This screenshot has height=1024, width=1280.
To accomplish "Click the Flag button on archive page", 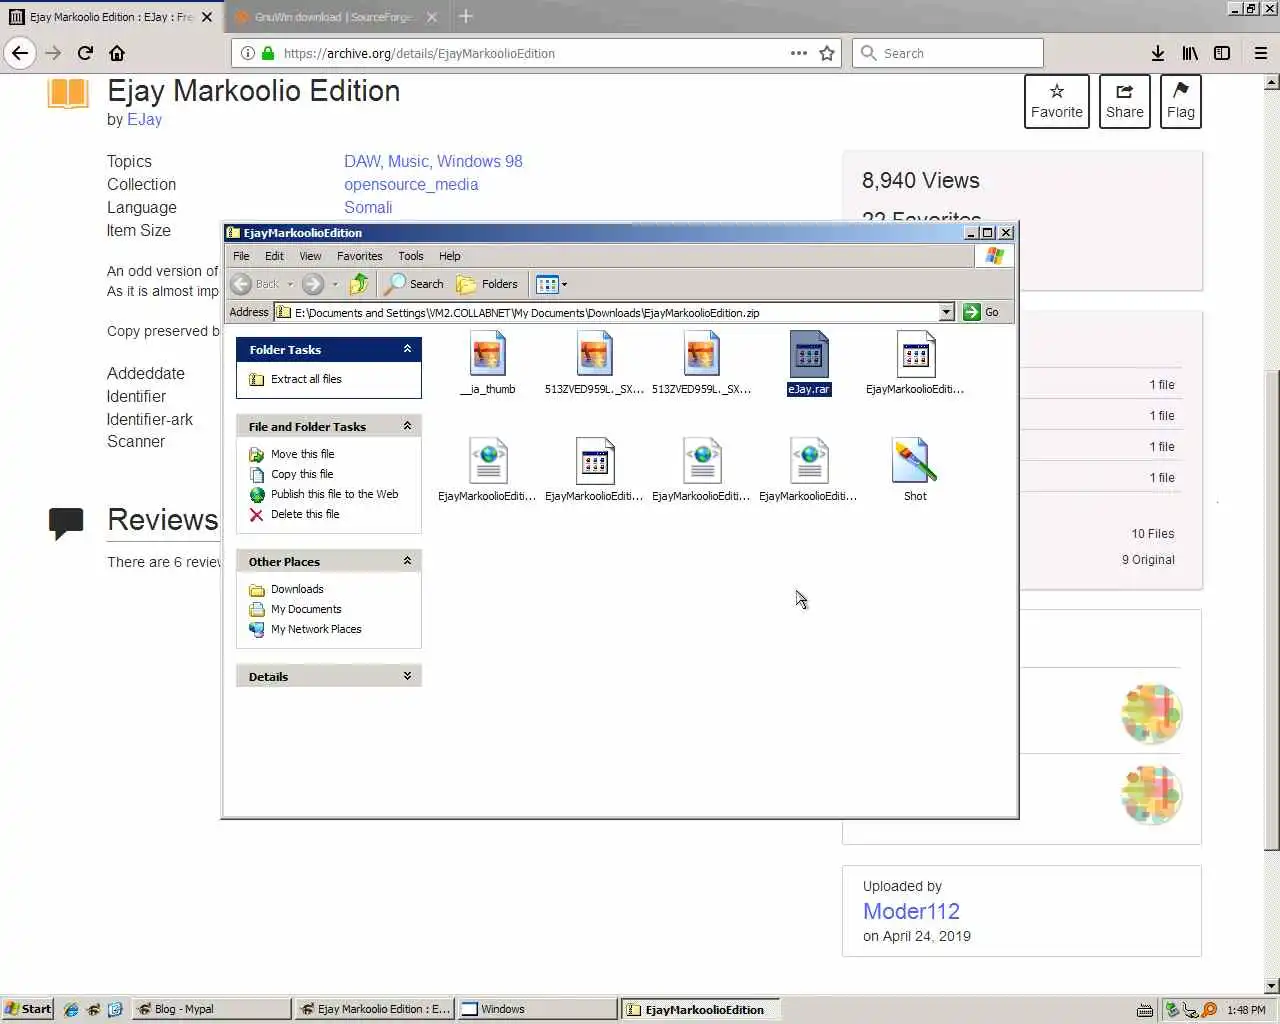I will 1180,101.
